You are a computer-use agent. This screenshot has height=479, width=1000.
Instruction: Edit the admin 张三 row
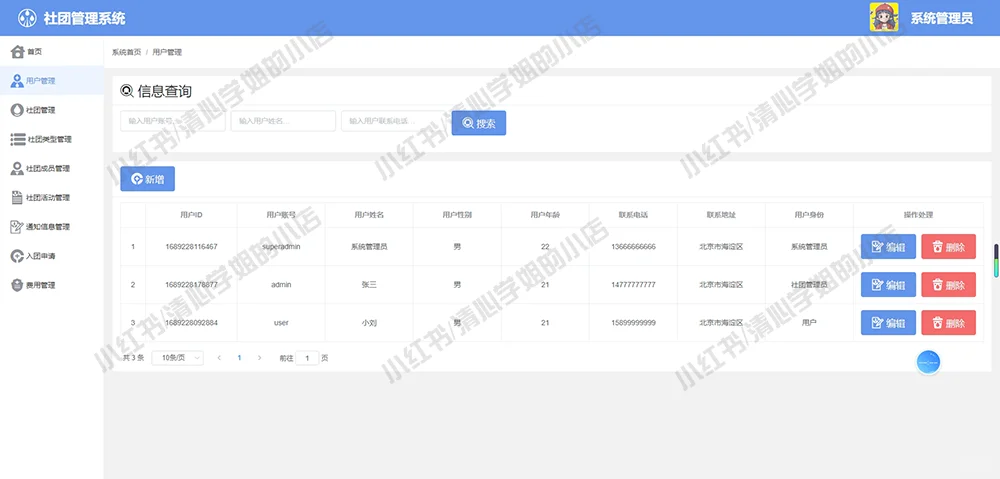click(888, 284)
